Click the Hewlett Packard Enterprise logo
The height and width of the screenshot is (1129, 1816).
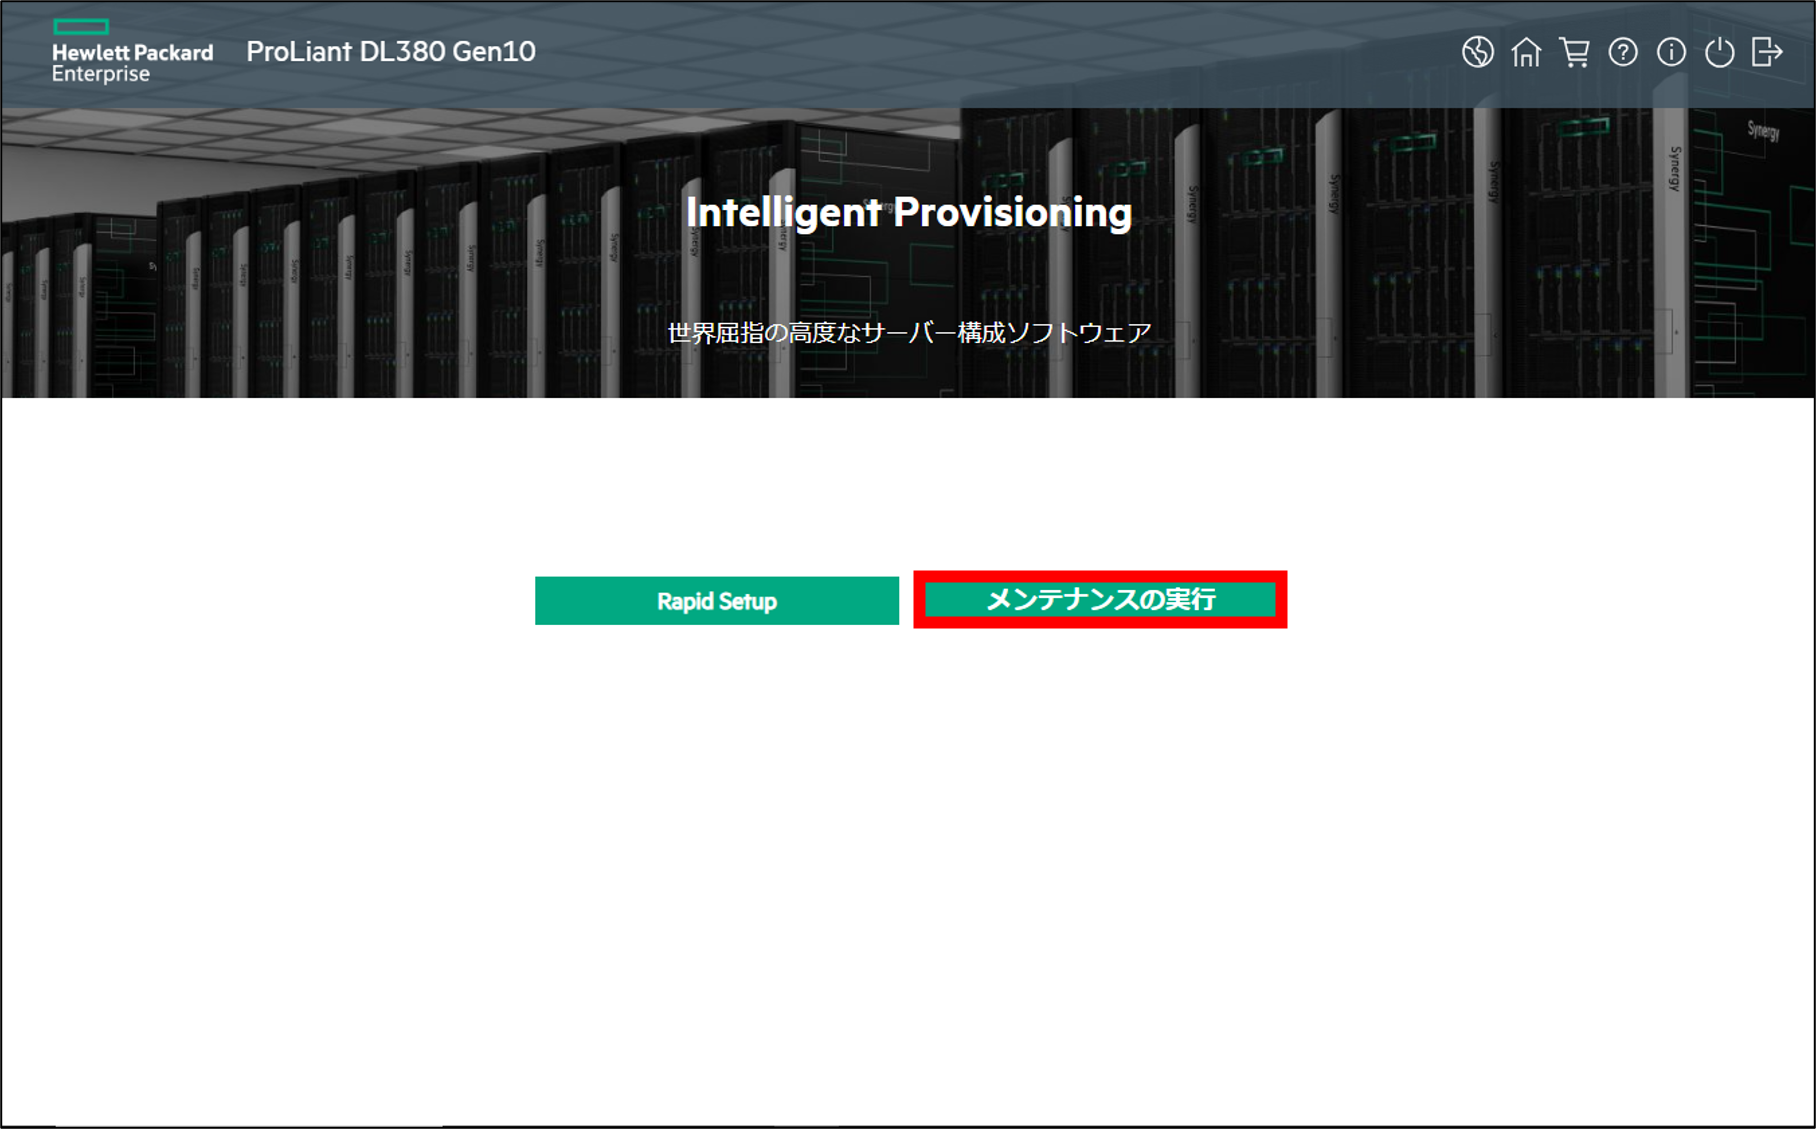(132, 51)
